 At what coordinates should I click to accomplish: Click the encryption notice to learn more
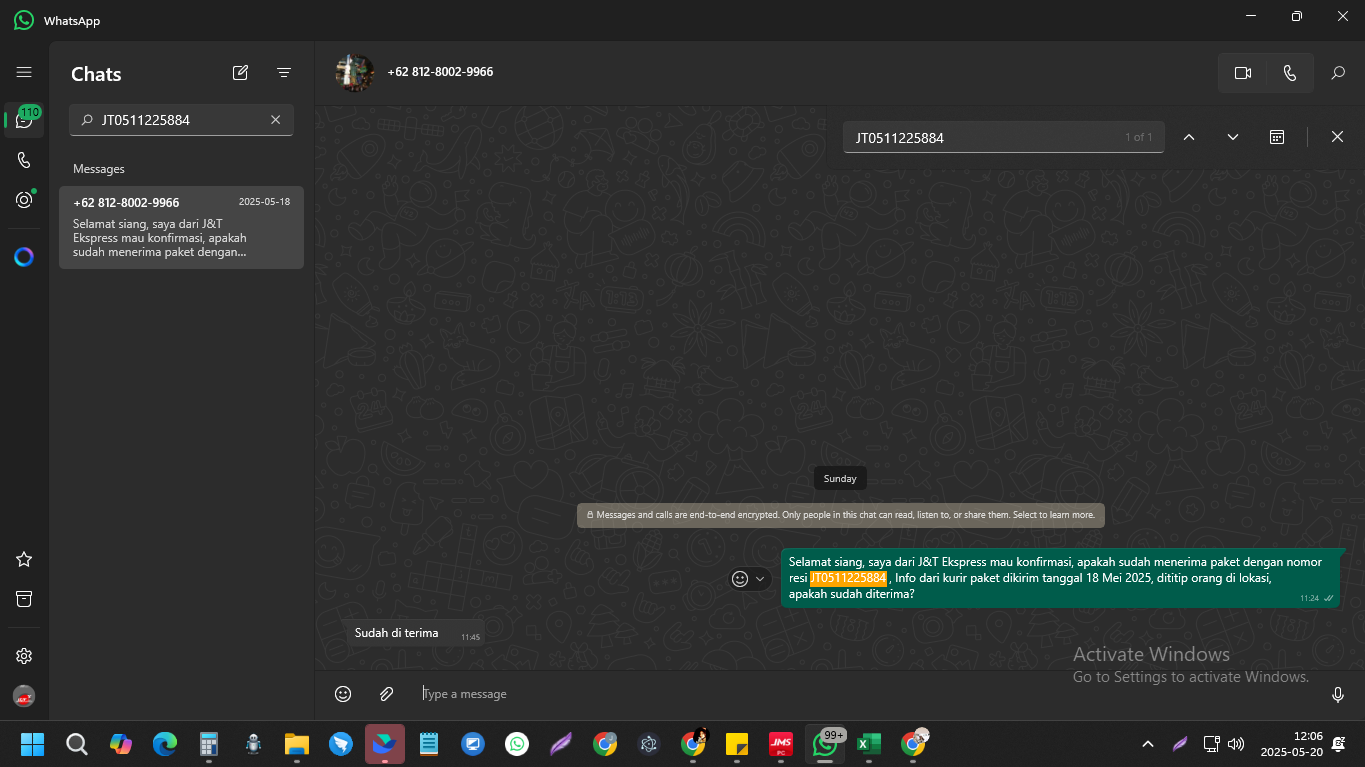pos(841,515)
